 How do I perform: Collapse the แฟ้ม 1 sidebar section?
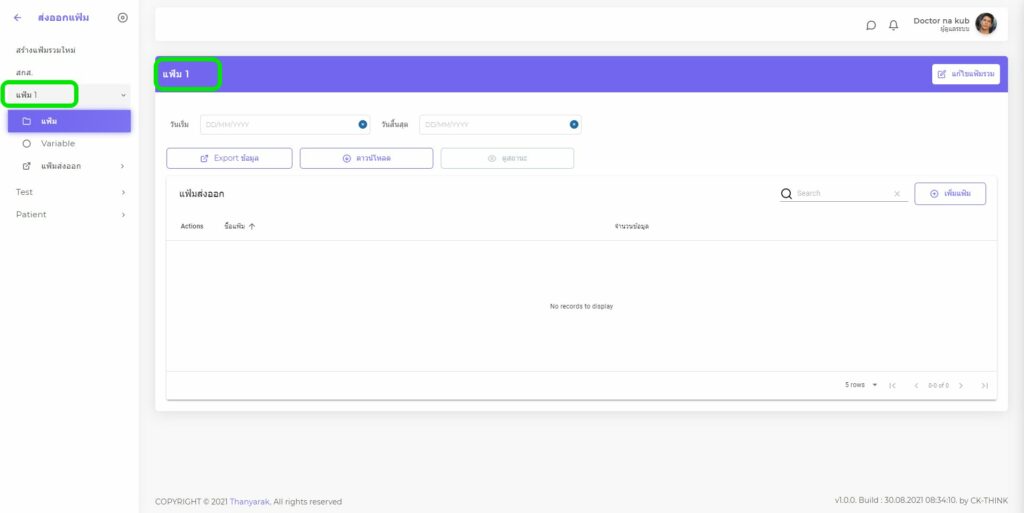click(x=123, y=96)
